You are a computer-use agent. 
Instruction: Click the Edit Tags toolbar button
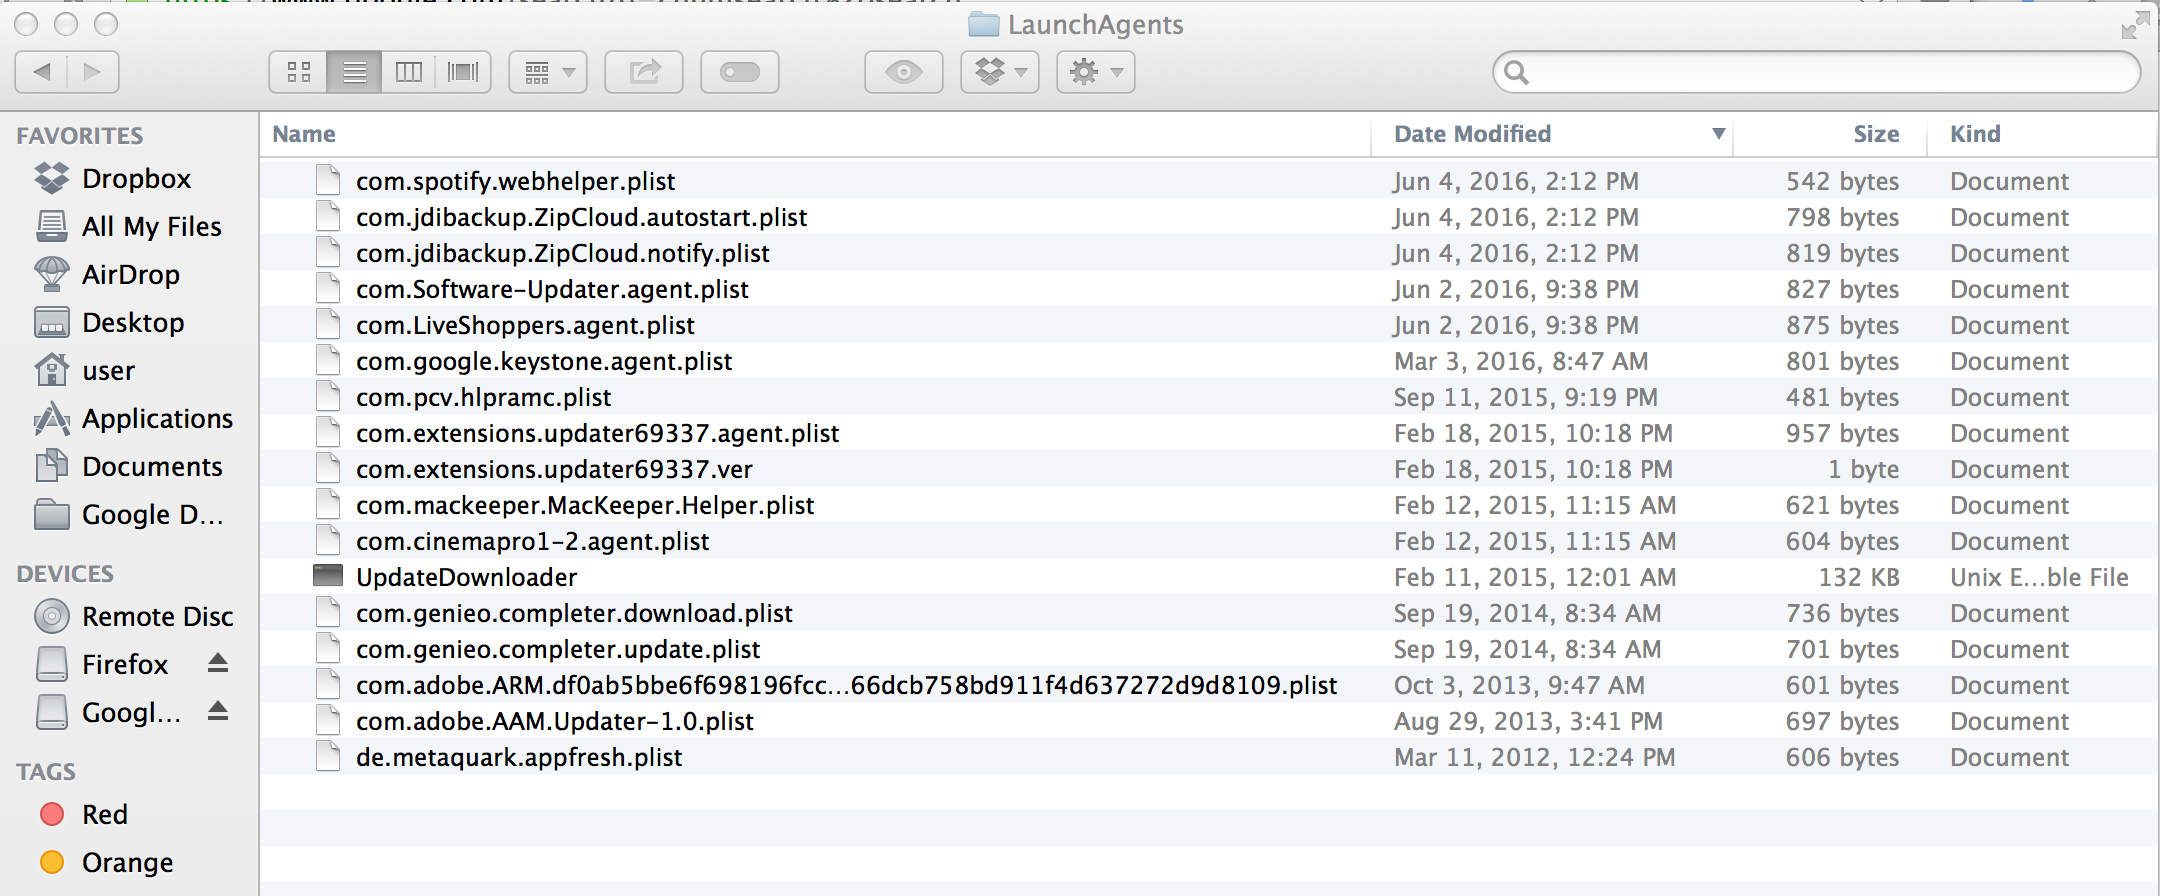pos(740,72)
